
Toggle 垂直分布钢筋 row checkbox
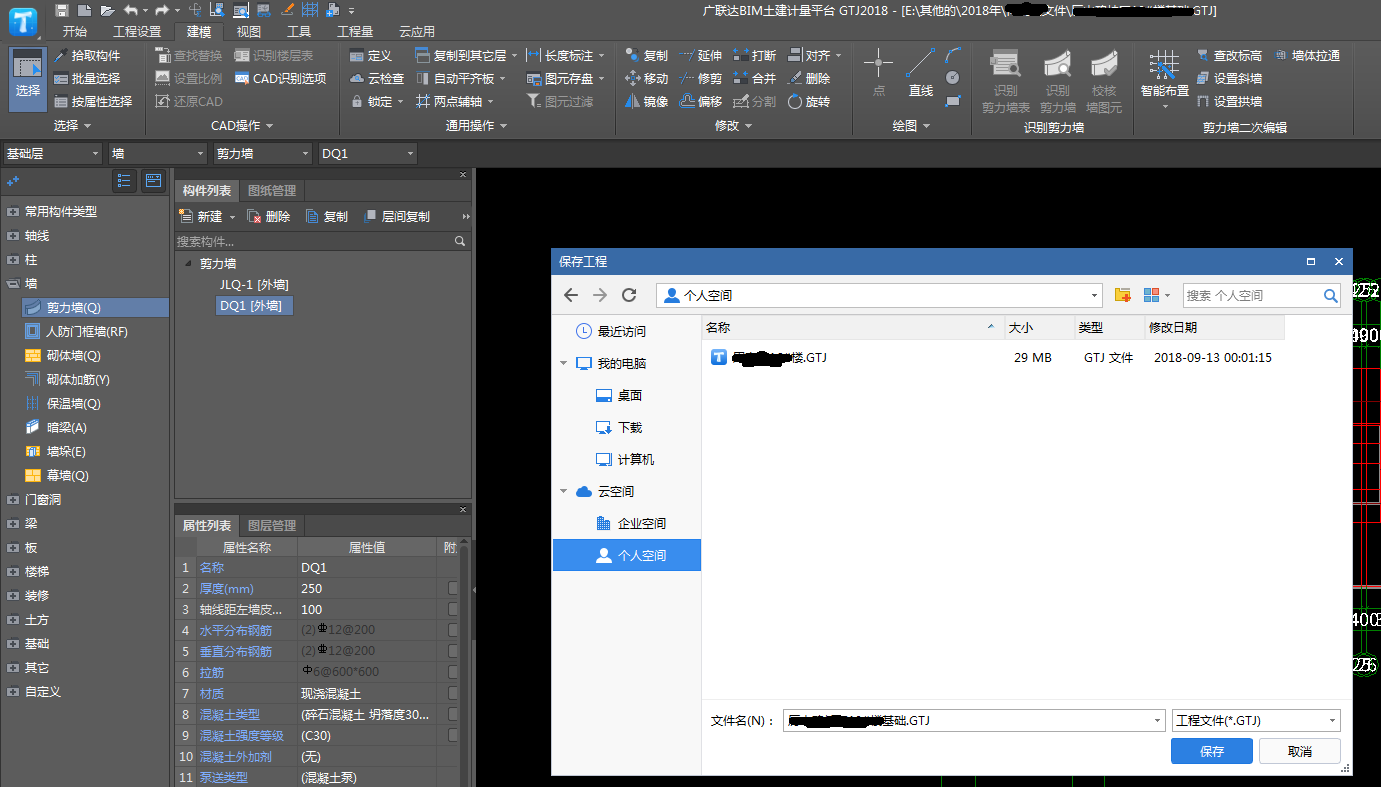point(453,651)
